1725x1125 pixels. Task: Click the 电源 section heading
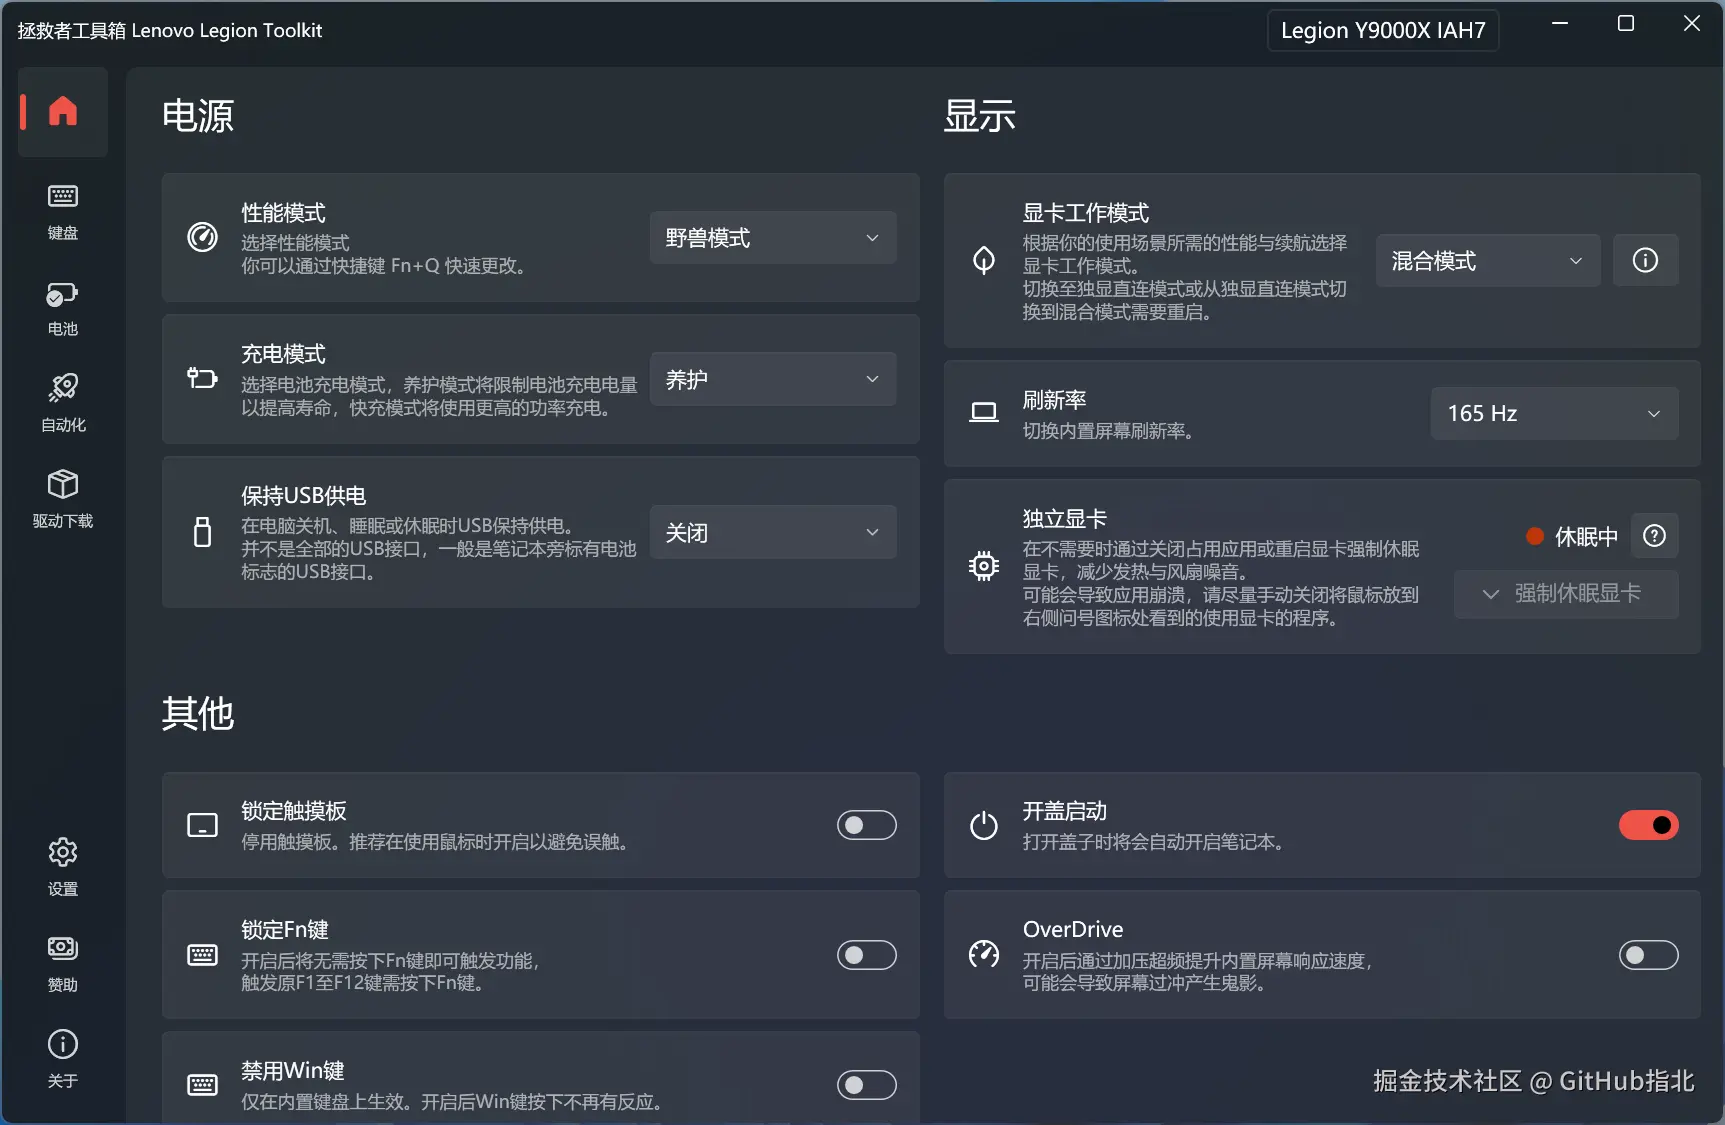click(198, 116)
